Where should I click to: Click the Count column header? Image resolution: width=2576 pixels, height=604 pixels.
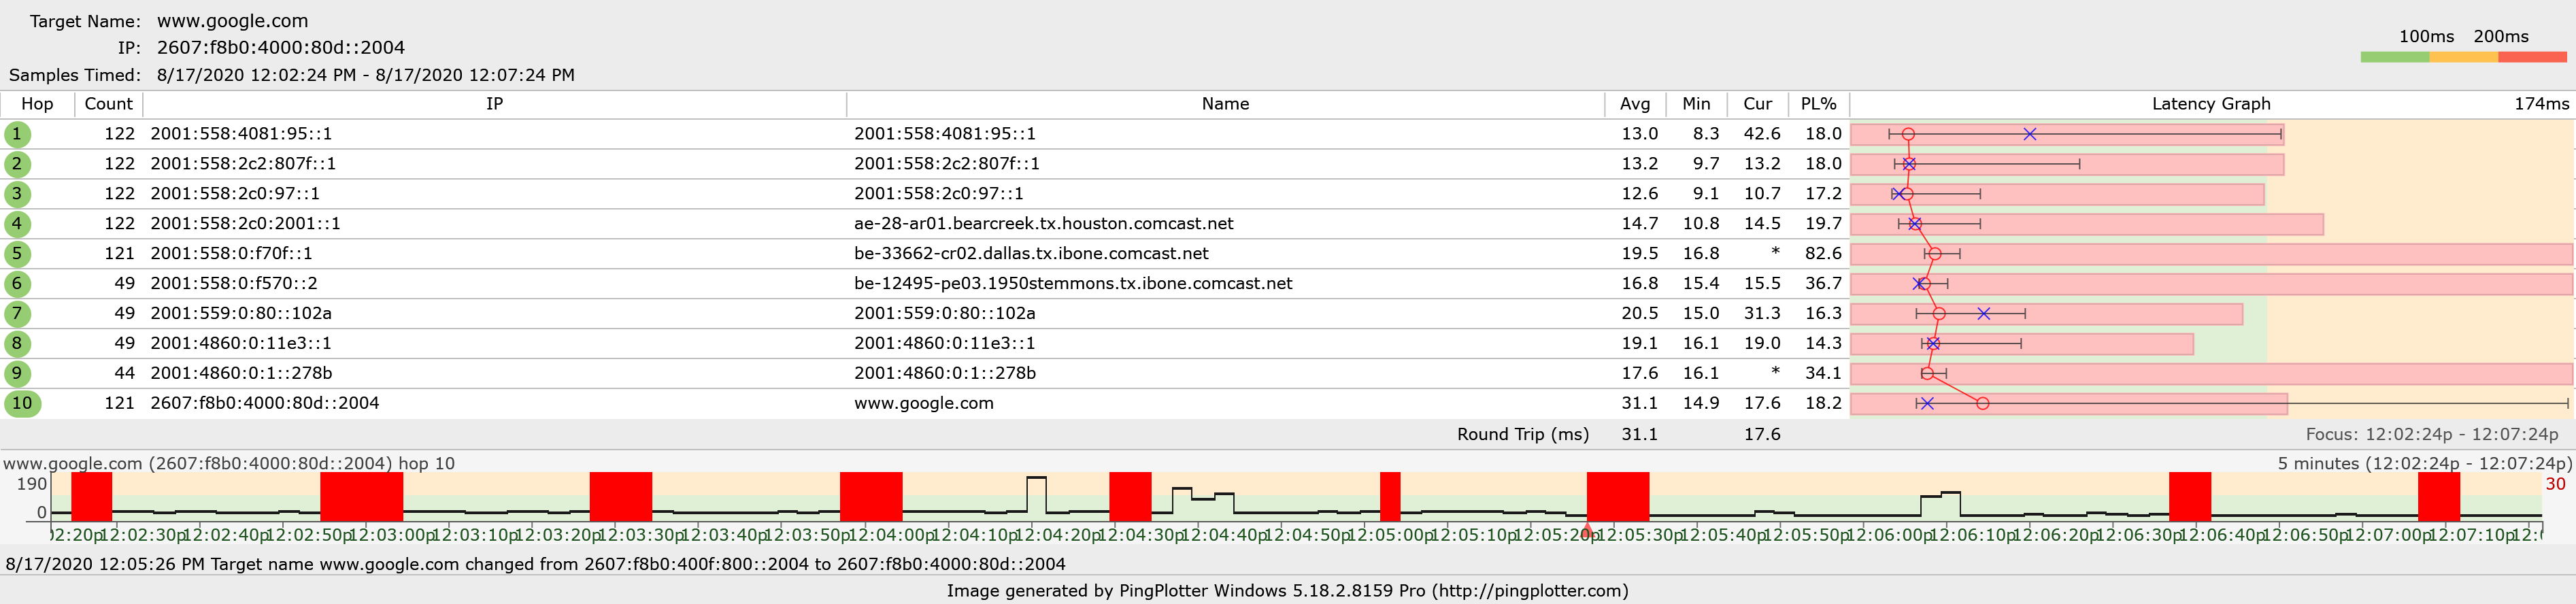pyautogui.click(x=108, y=104)
